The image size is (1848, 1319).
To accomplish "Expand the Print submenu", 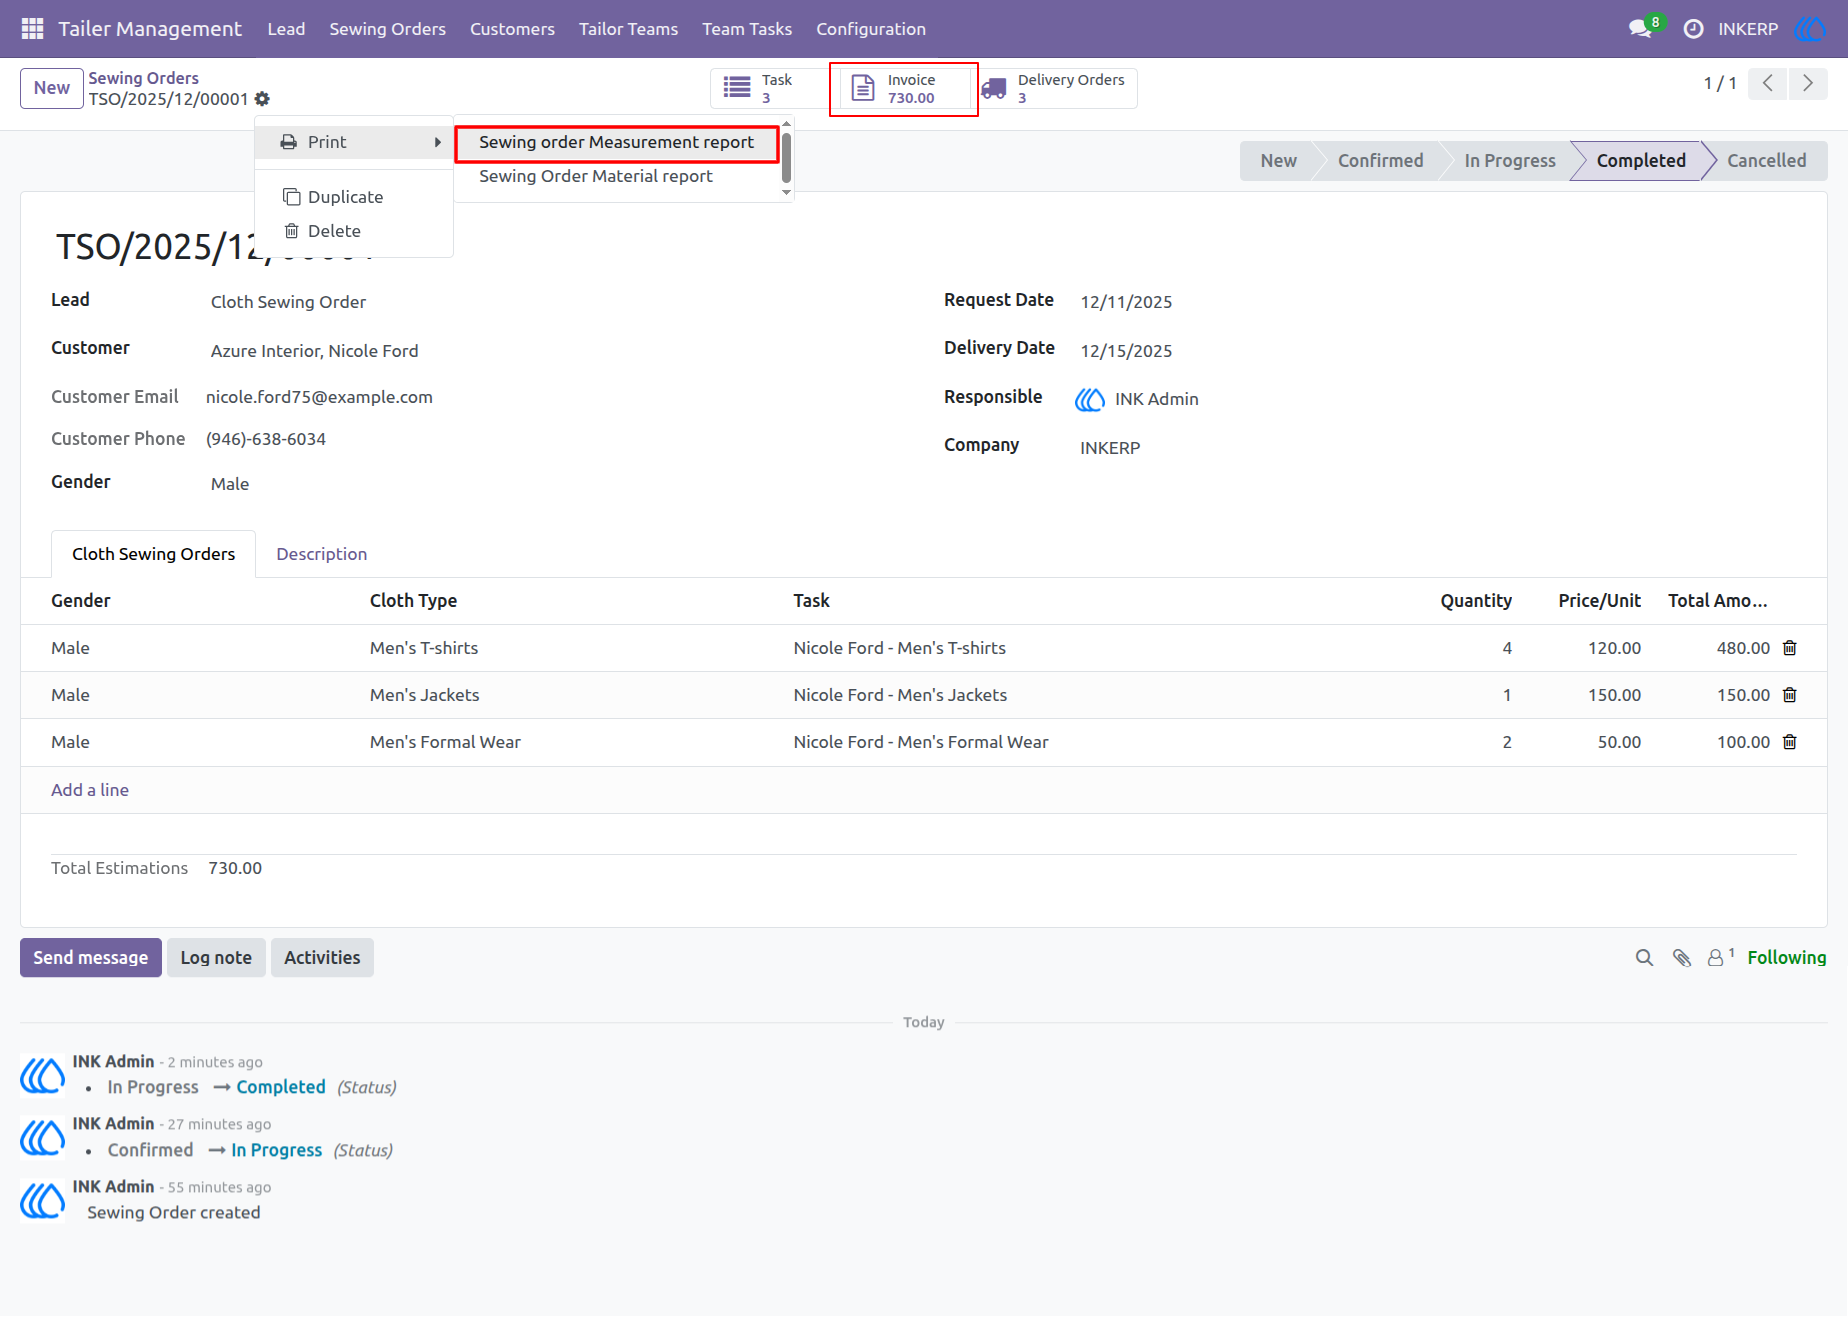I will [354, 142].
